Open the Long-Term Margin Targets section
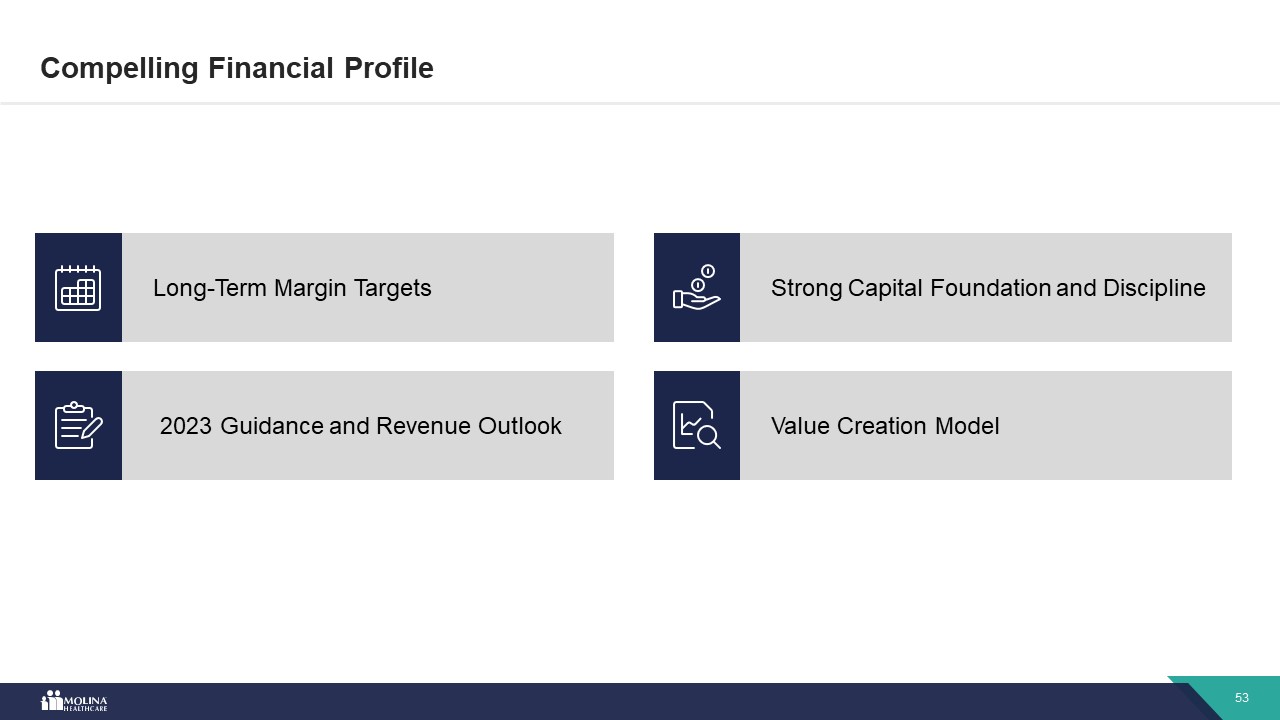The height and width of the screenshot is (720, 1280). click(292, 289)
